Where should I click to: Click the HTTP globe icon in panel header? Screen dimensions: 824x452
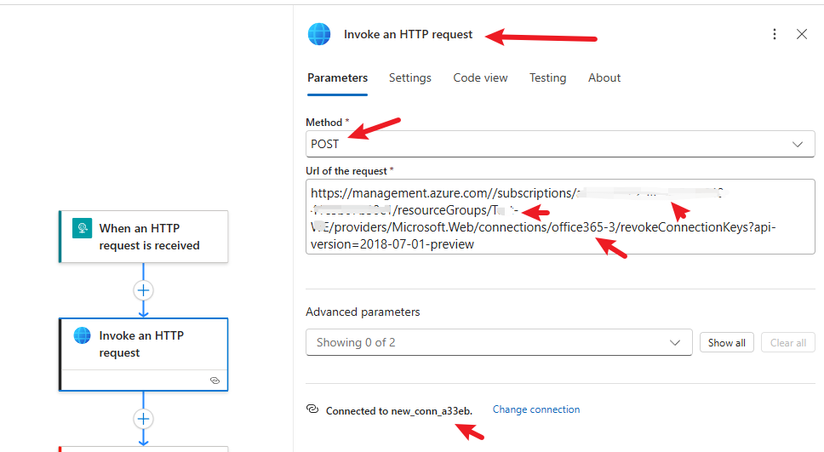(319, 34)
